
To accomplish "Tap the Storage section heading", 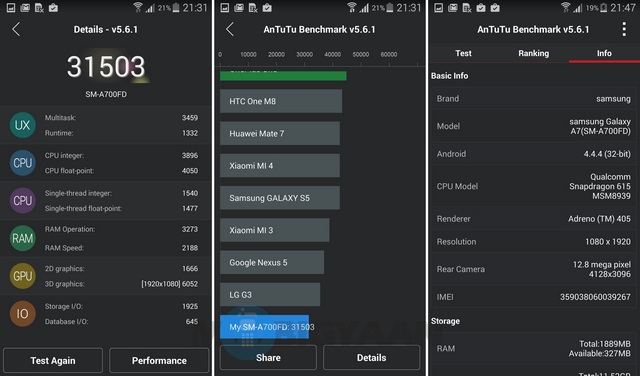I will click(445, 321).
